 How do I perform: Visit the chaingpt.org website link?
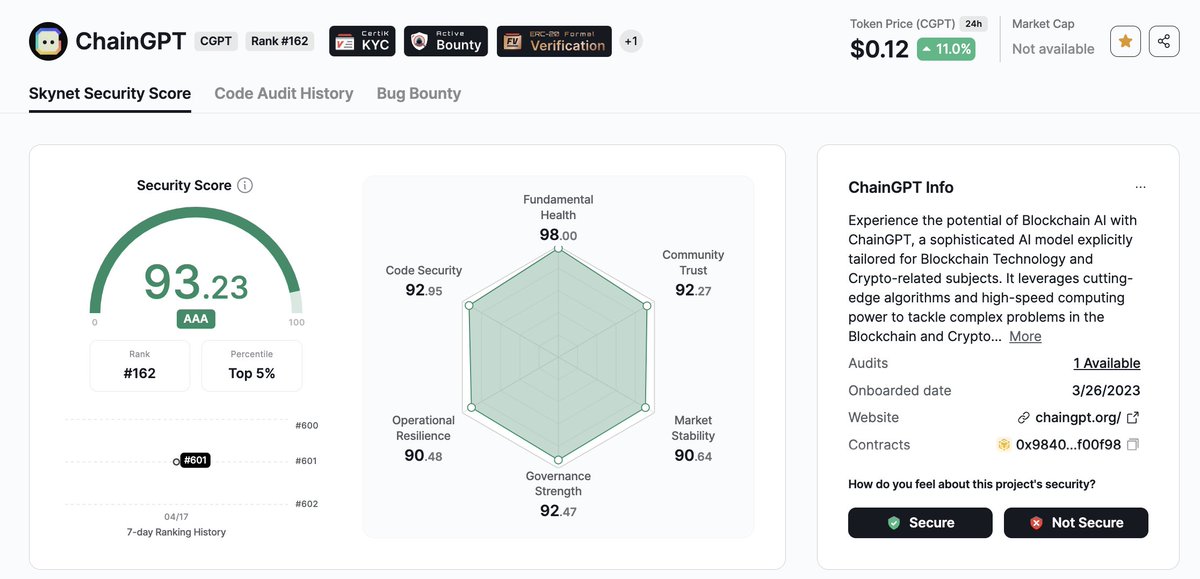click(x=1078, y=418)
